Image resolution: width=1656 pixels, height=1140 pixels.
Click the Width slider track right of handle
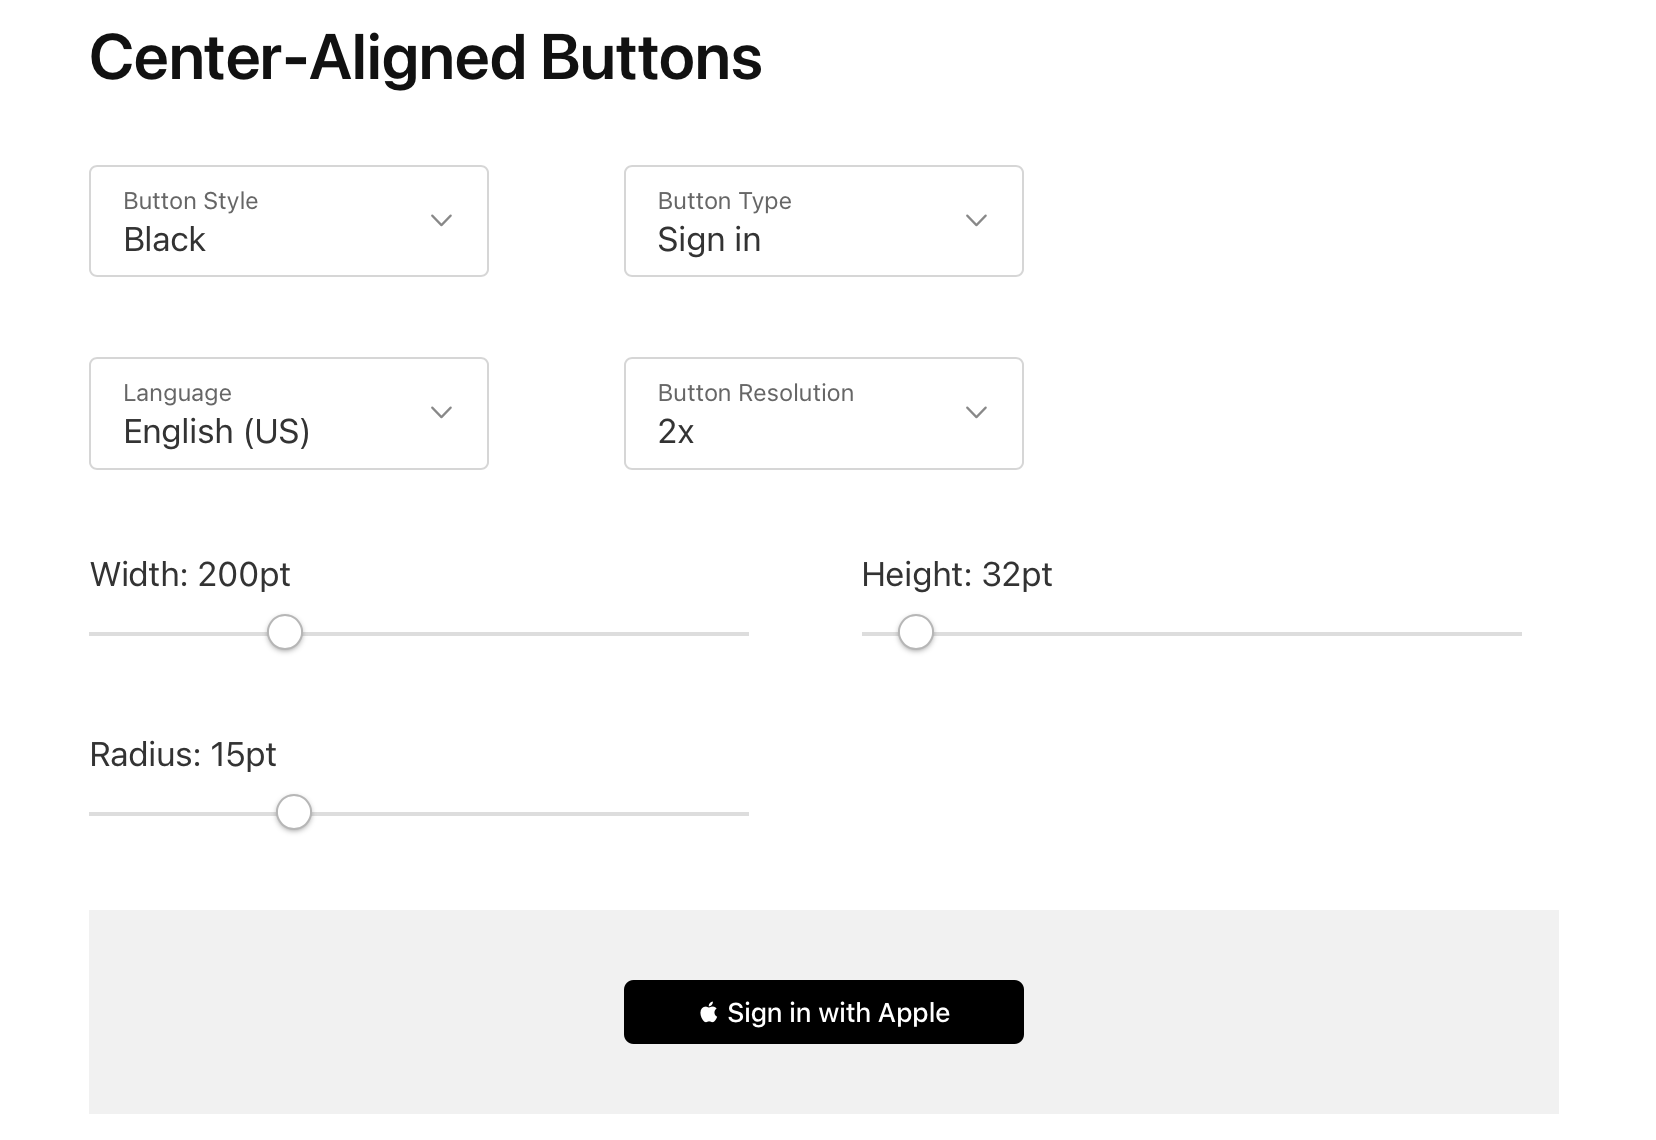coord(526,633)
